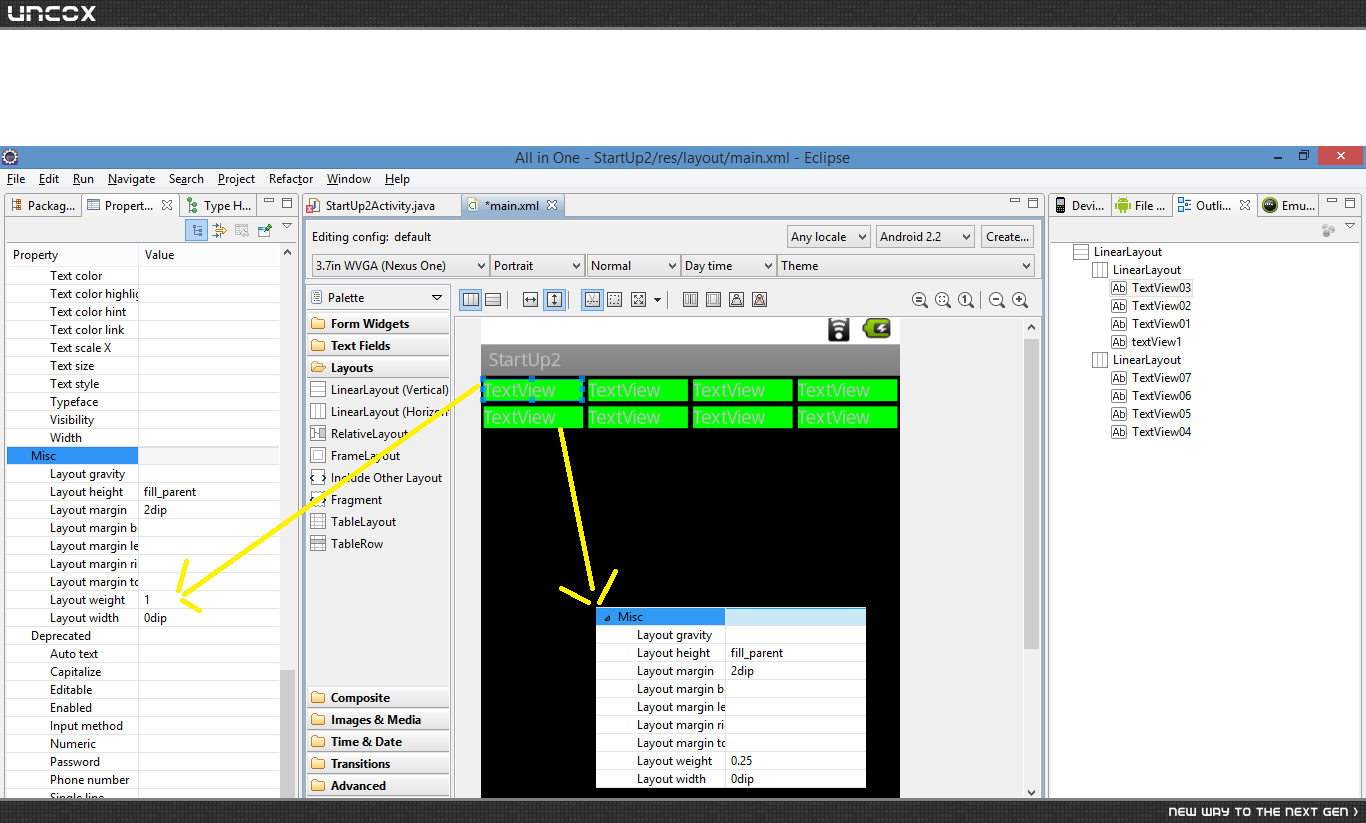Set horizontal orientation in layout toolbar
Screen dimensions: 1366x823
click(x=470, y=299)
